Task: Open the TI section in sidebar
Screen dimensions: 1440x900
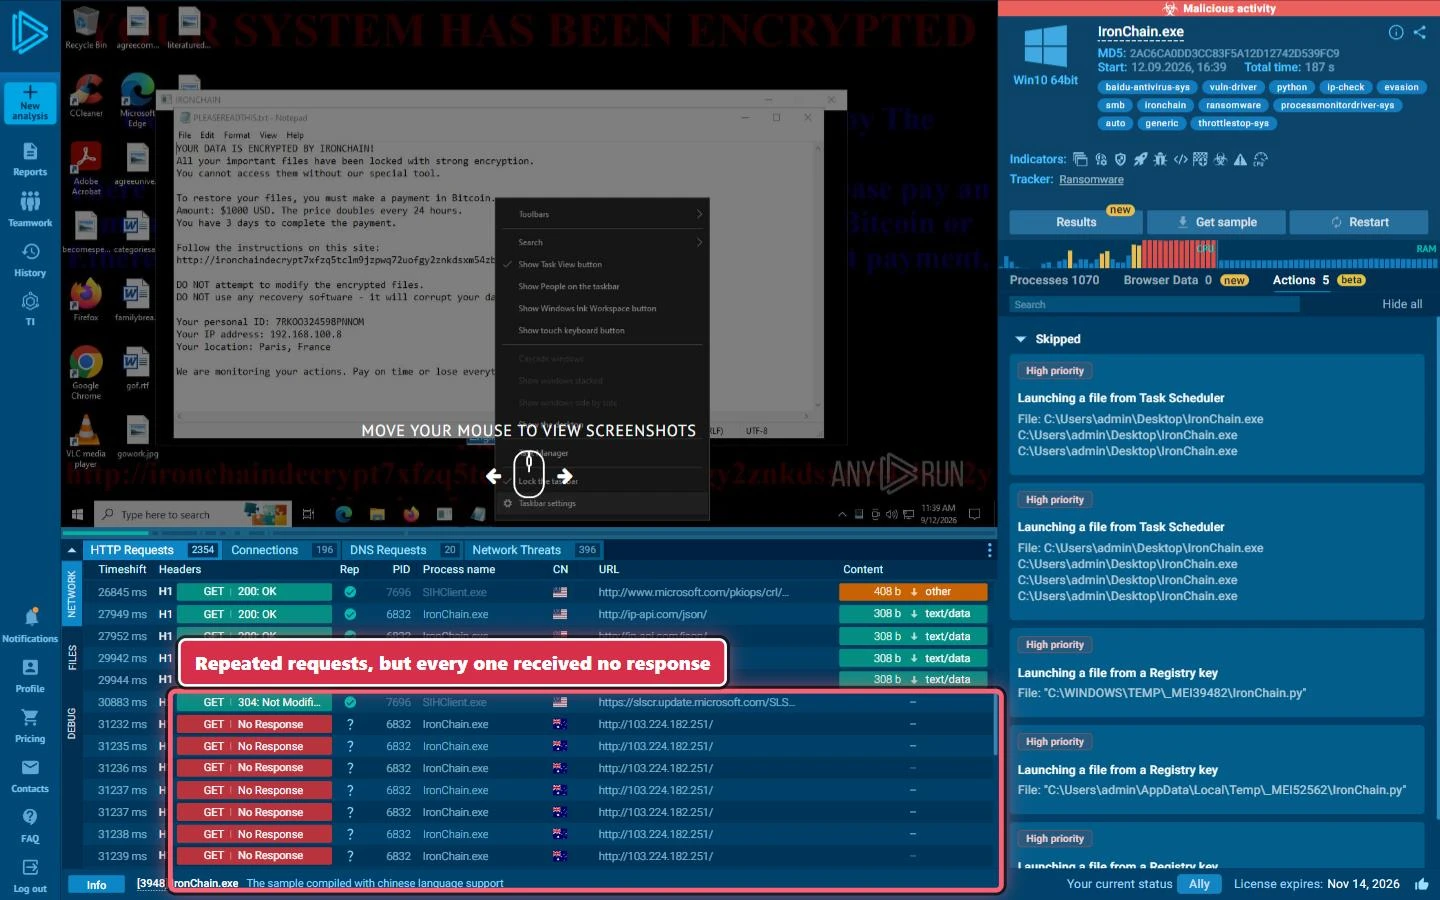Action: [x=30, y=308]
